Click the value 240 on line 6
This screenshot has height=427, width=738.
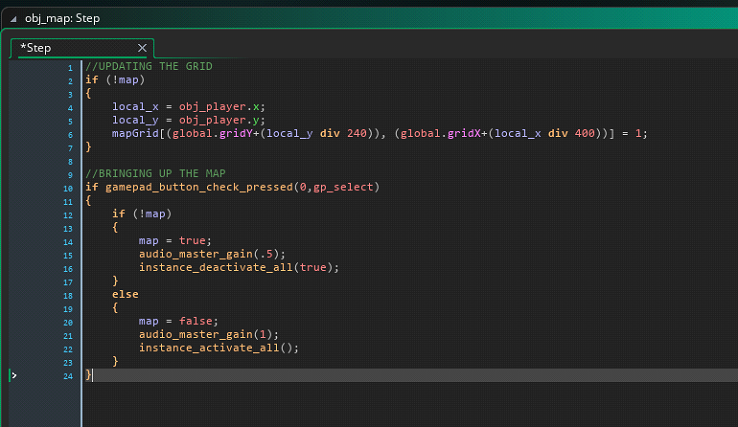click(357, 133)
